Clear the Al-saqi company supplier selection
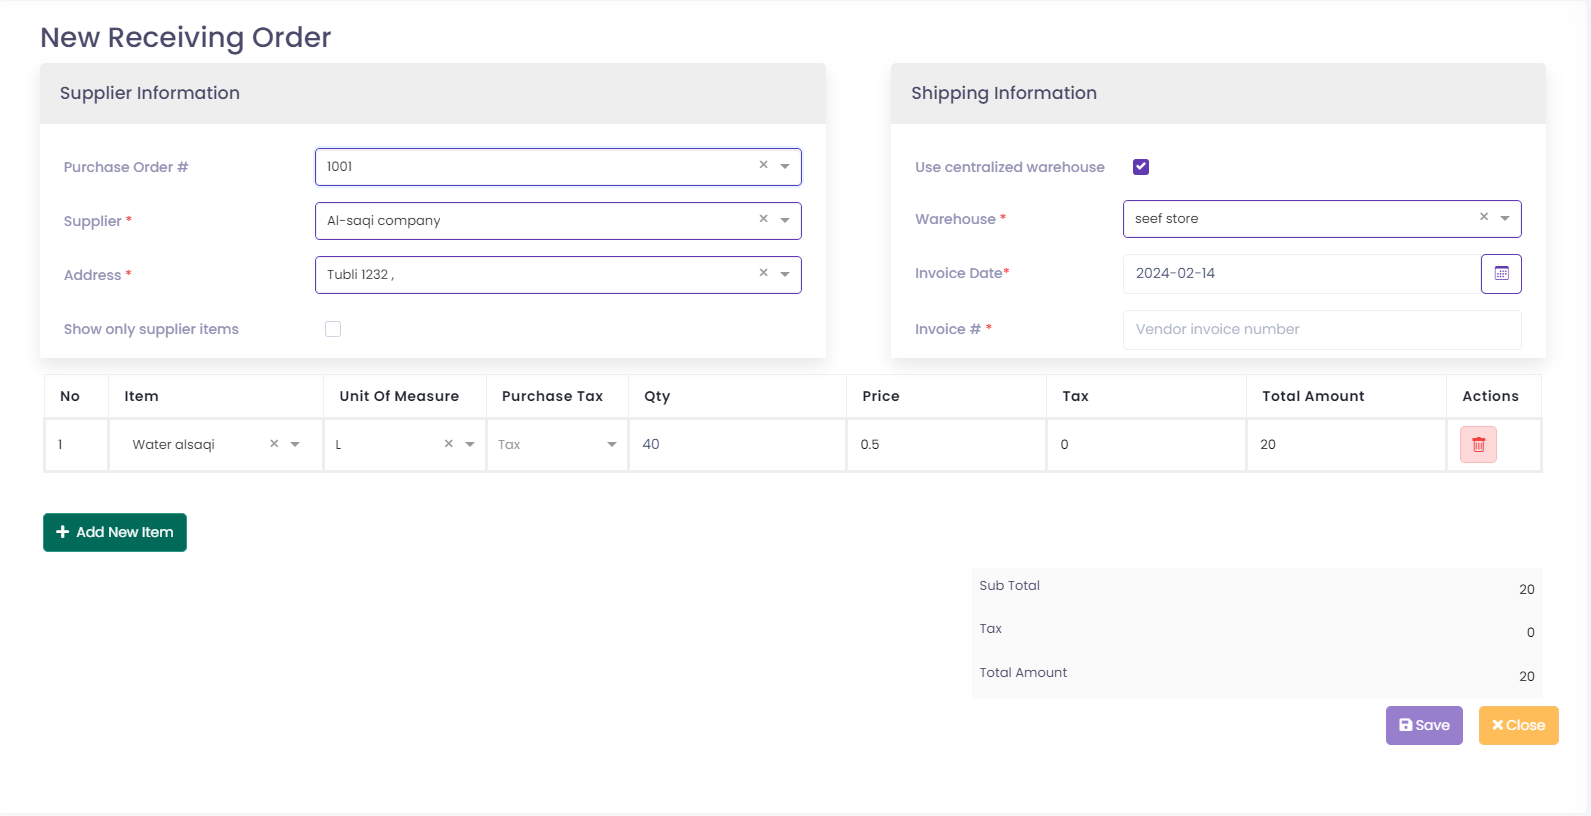 [x=763, y=219]
